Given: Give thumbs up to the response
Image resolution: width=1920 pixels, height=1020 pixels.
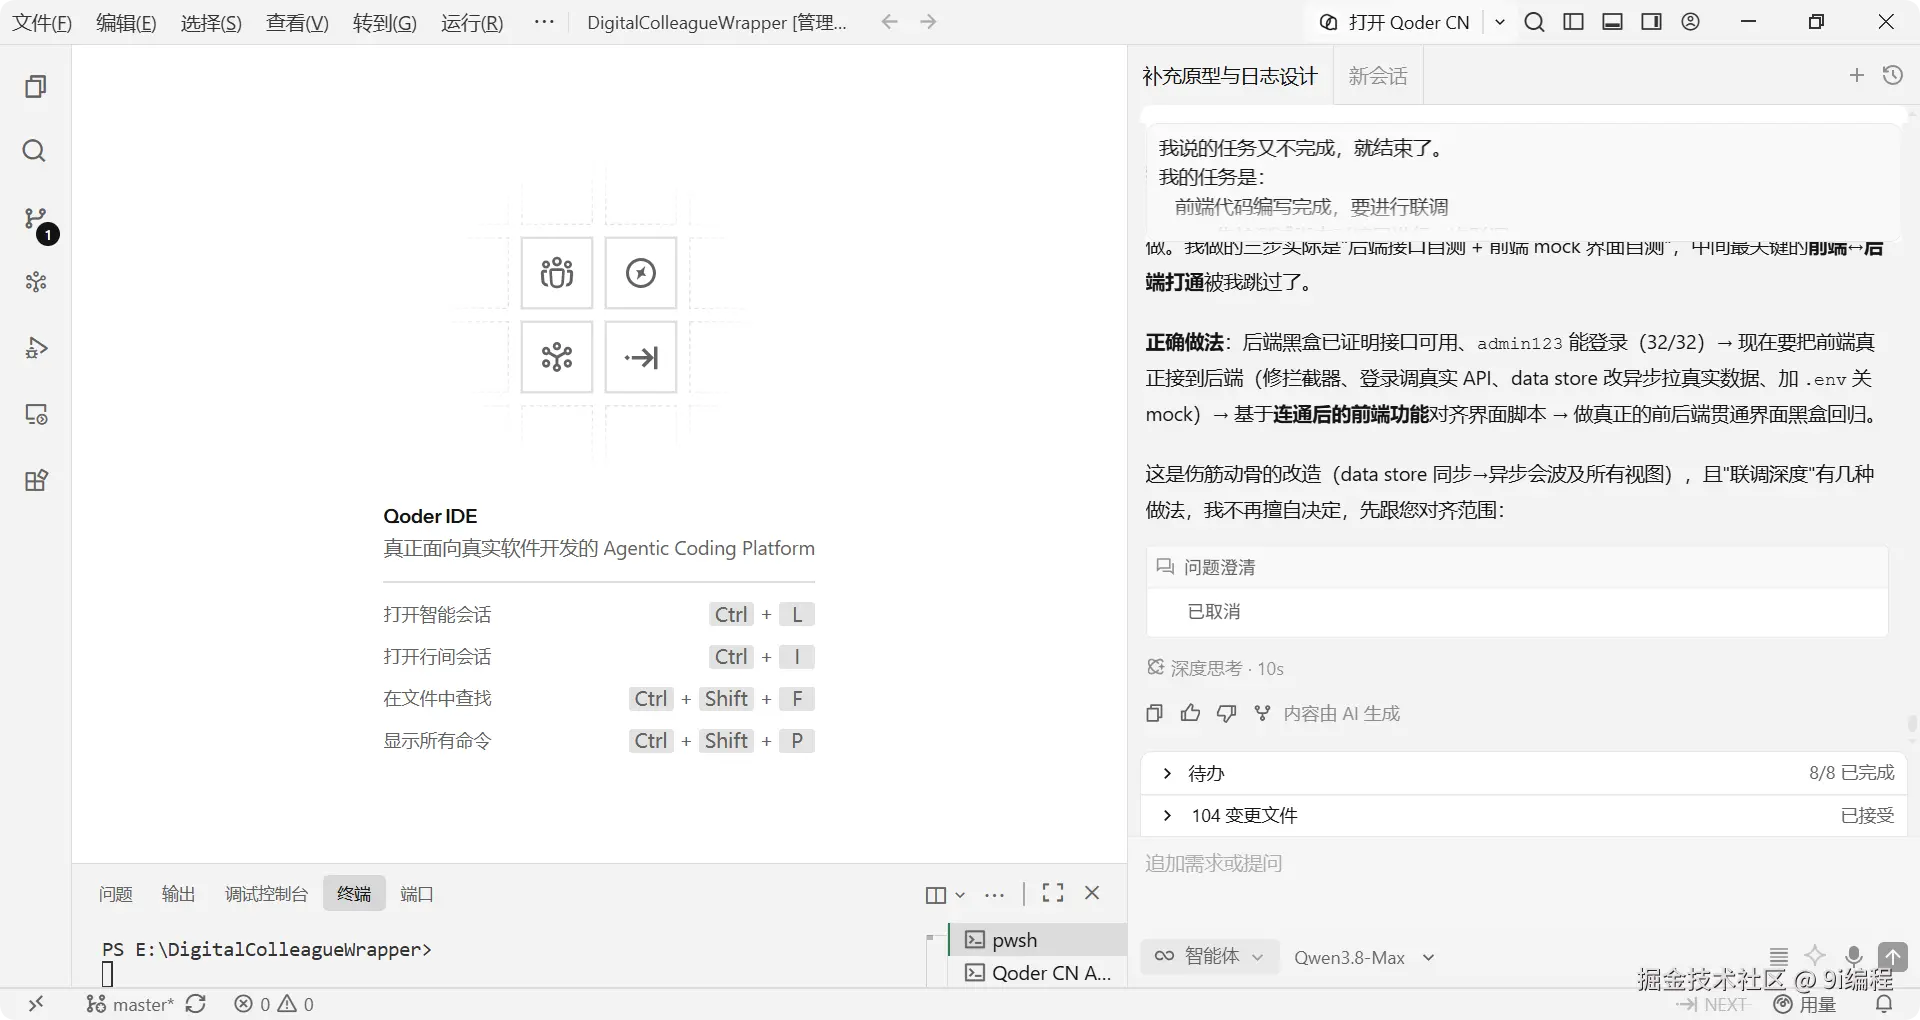Looking at the screenshot, I should pyautogui.click(x=1190, y=713).
